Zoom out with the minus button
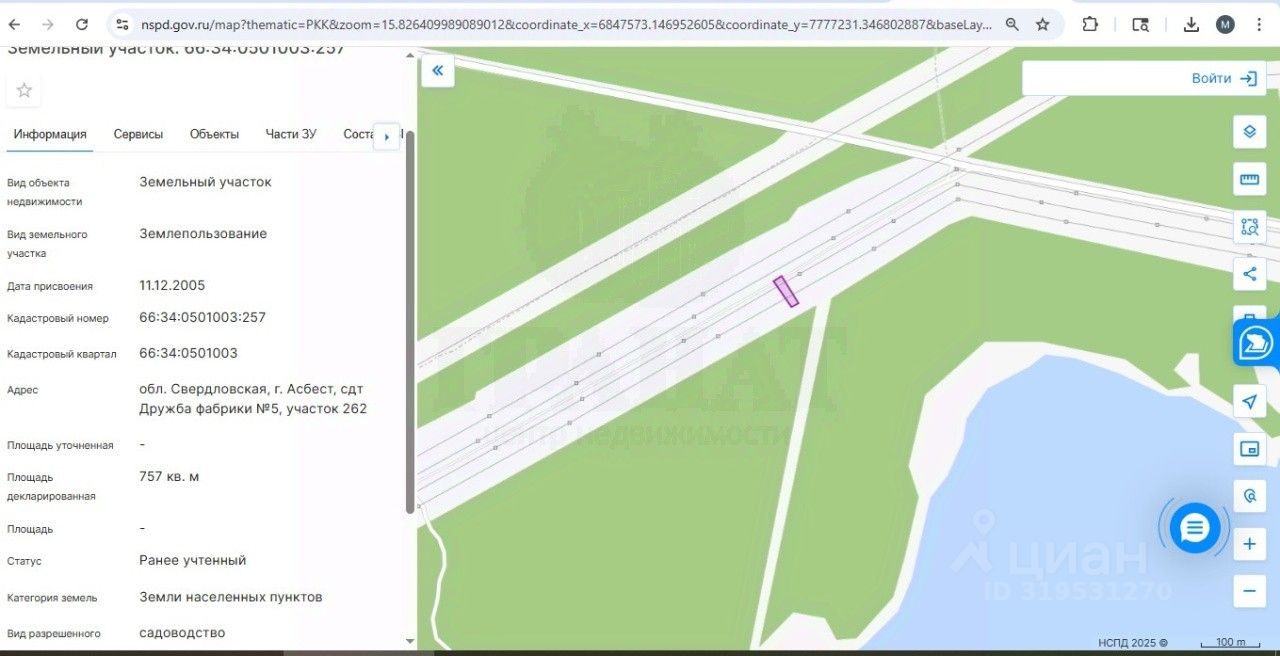Screen dimensions: 1280x656 pyautogui.click(x=1249, y=591)
